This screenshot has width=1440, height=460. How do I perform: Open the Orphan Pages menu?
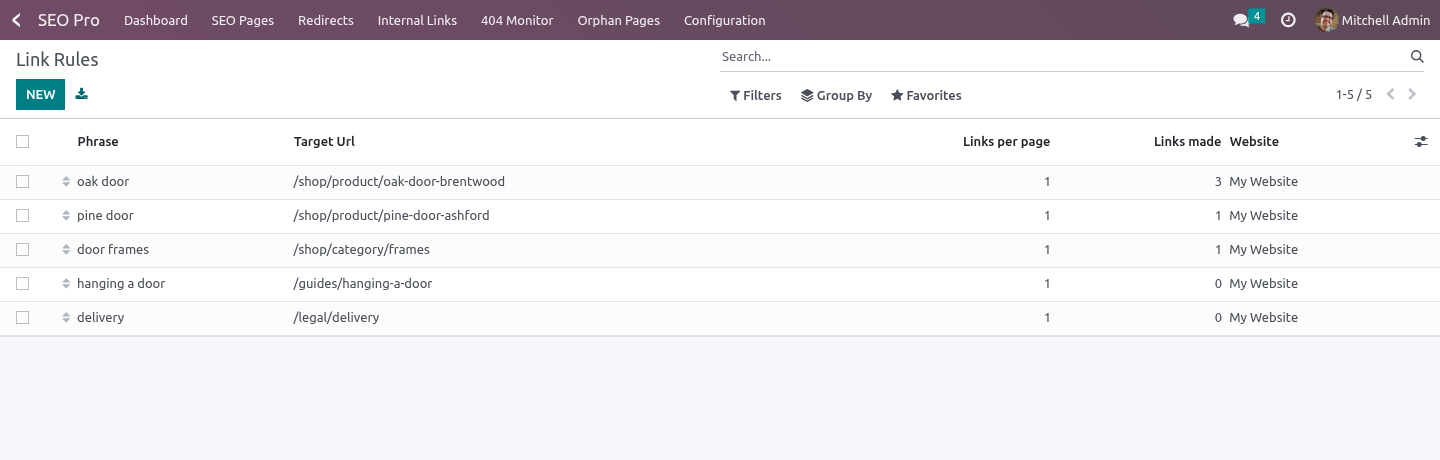[619, 20]
